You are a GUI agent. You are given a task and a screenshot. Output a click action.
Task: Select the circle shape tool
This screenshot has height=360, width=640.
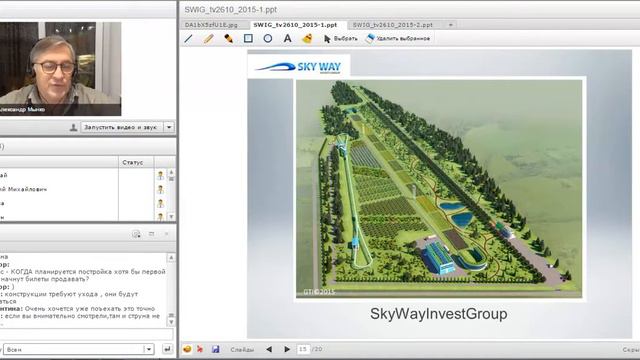(x=268, y=38)
